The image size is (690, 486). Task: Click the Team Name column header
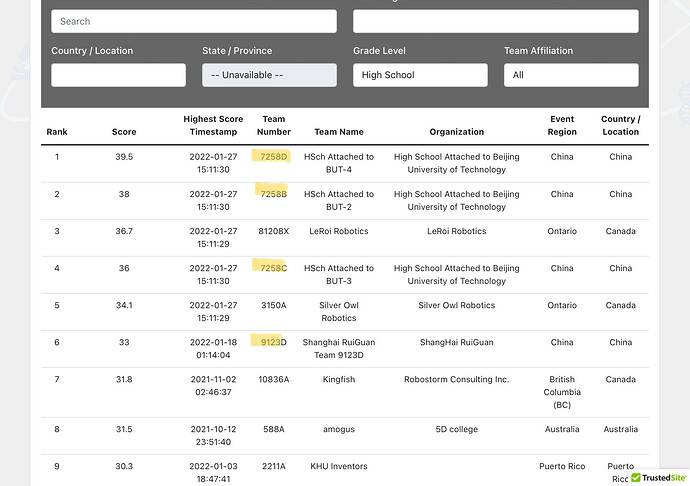coord(339,132)
